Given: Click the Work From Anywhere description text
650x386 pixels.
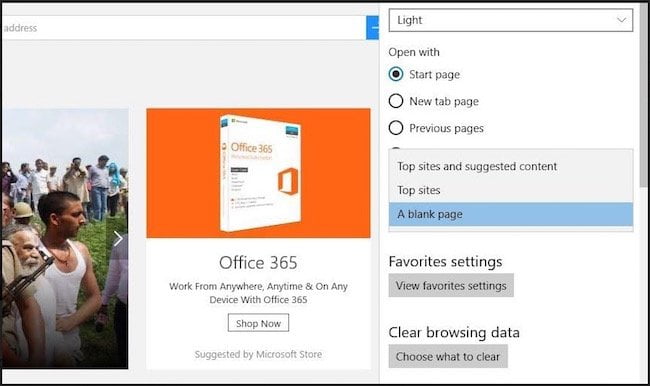Looking at the screenshot, I should pos(258,293).
